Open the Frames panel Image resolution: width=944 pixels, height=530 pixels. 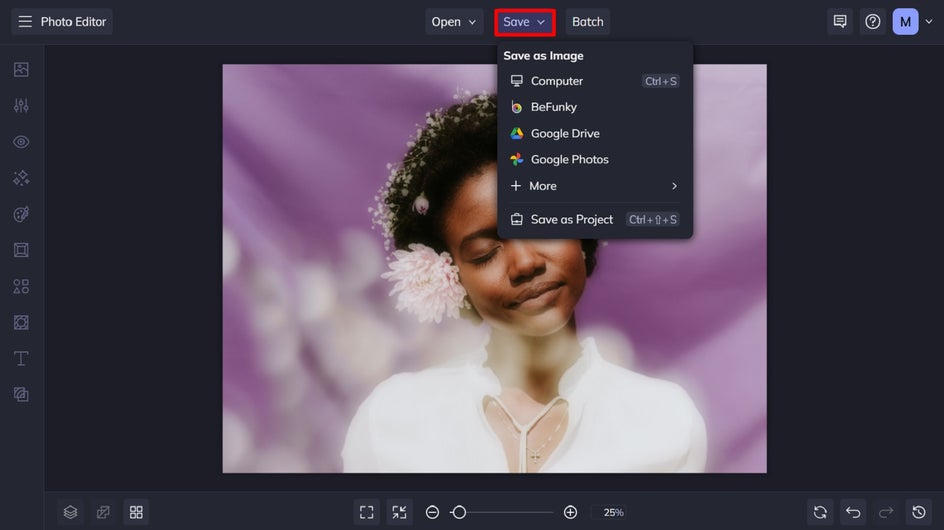coord(21,250)
